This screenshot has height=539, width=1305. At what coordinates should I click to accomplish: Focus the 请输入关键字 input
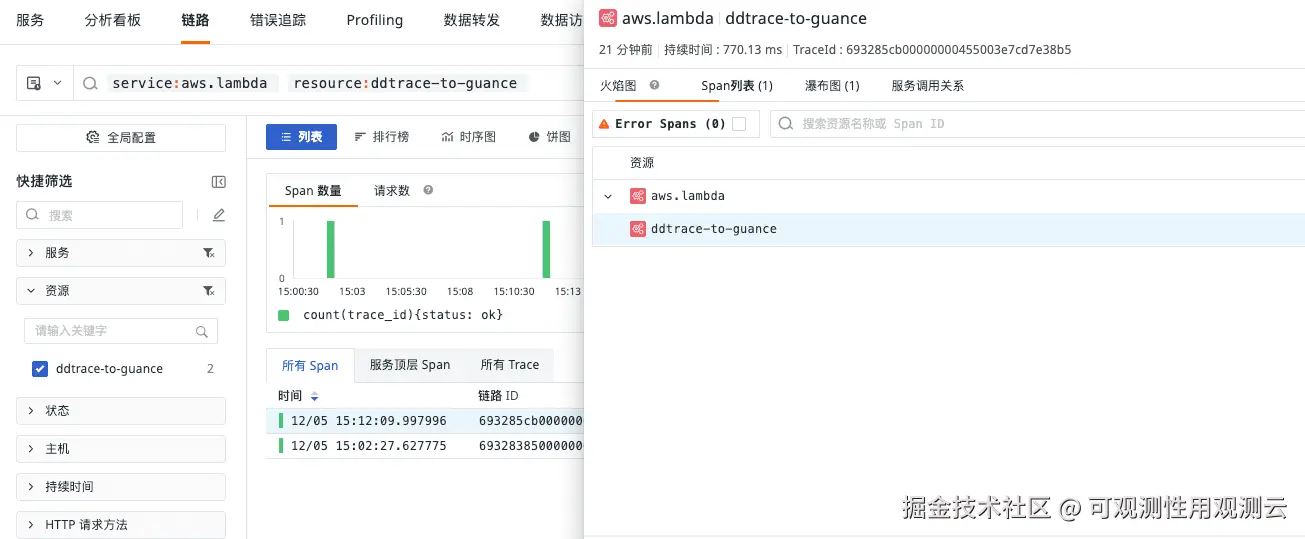(121, 331)
